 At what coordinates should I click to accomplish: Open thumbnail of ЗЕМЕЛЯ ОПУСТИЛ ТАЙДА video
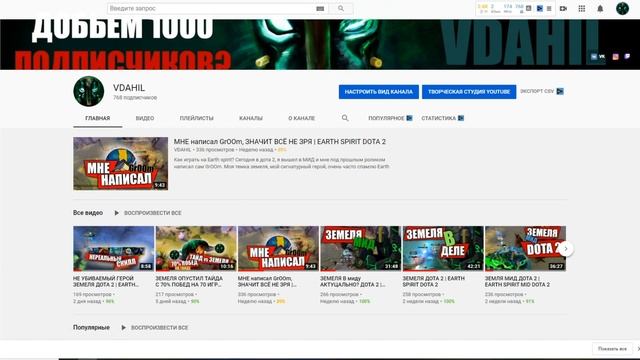point(196,249)
